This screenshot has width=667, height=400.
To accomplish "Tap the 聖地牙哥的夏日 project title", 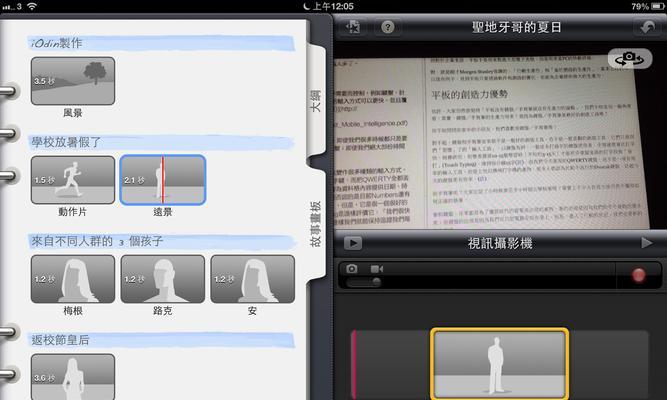I will click(516, 27).
